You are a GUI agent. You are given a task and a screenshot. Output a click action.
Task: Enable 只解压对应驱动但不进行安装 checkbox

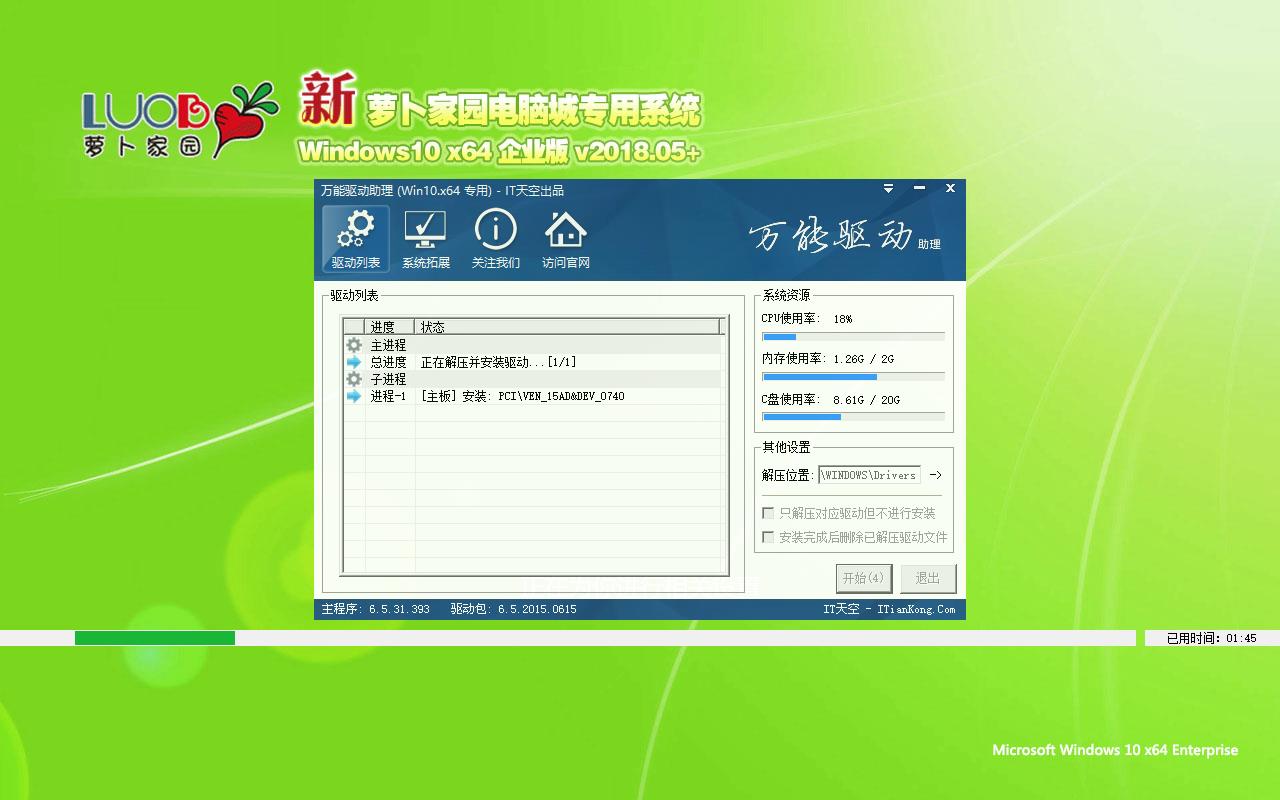[768, 513]
